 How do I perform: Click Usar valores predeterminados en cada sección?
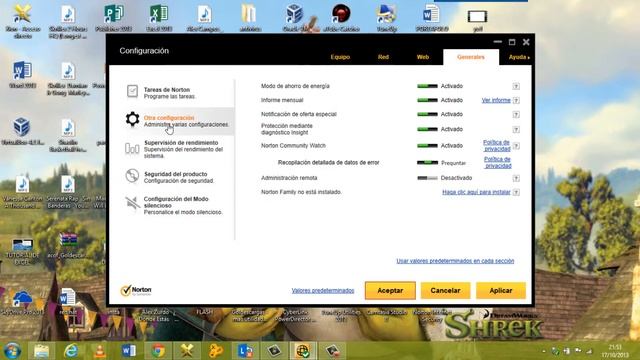455,261
